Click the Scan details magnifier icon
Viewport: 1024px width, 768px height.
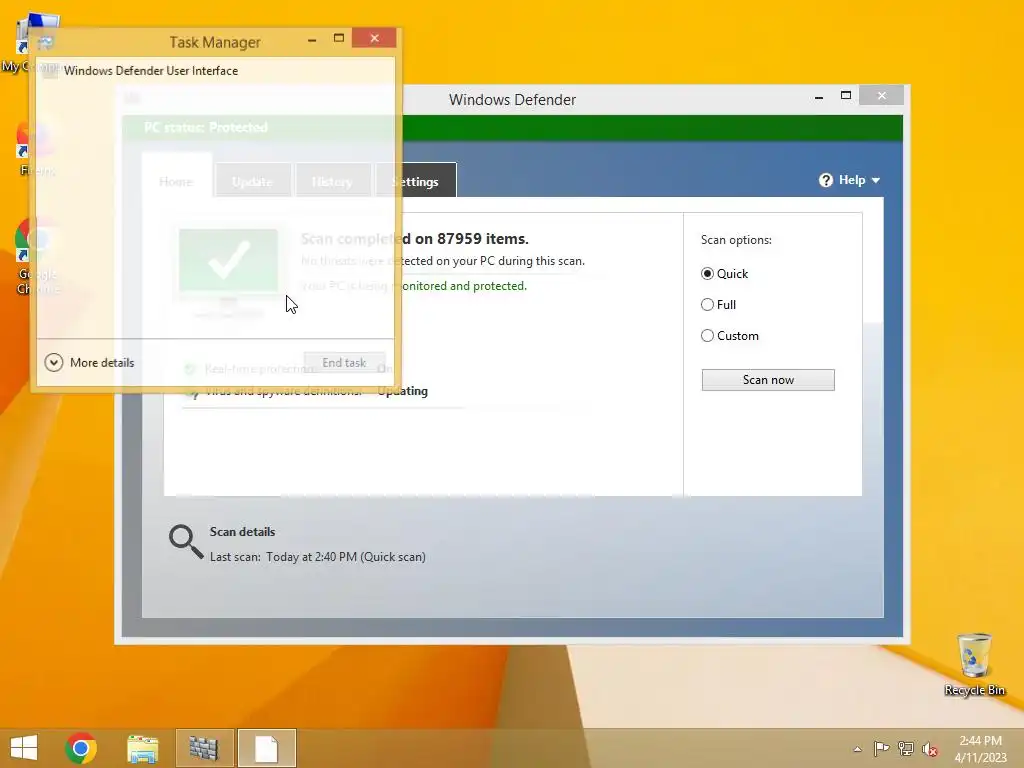coord(185,542)
